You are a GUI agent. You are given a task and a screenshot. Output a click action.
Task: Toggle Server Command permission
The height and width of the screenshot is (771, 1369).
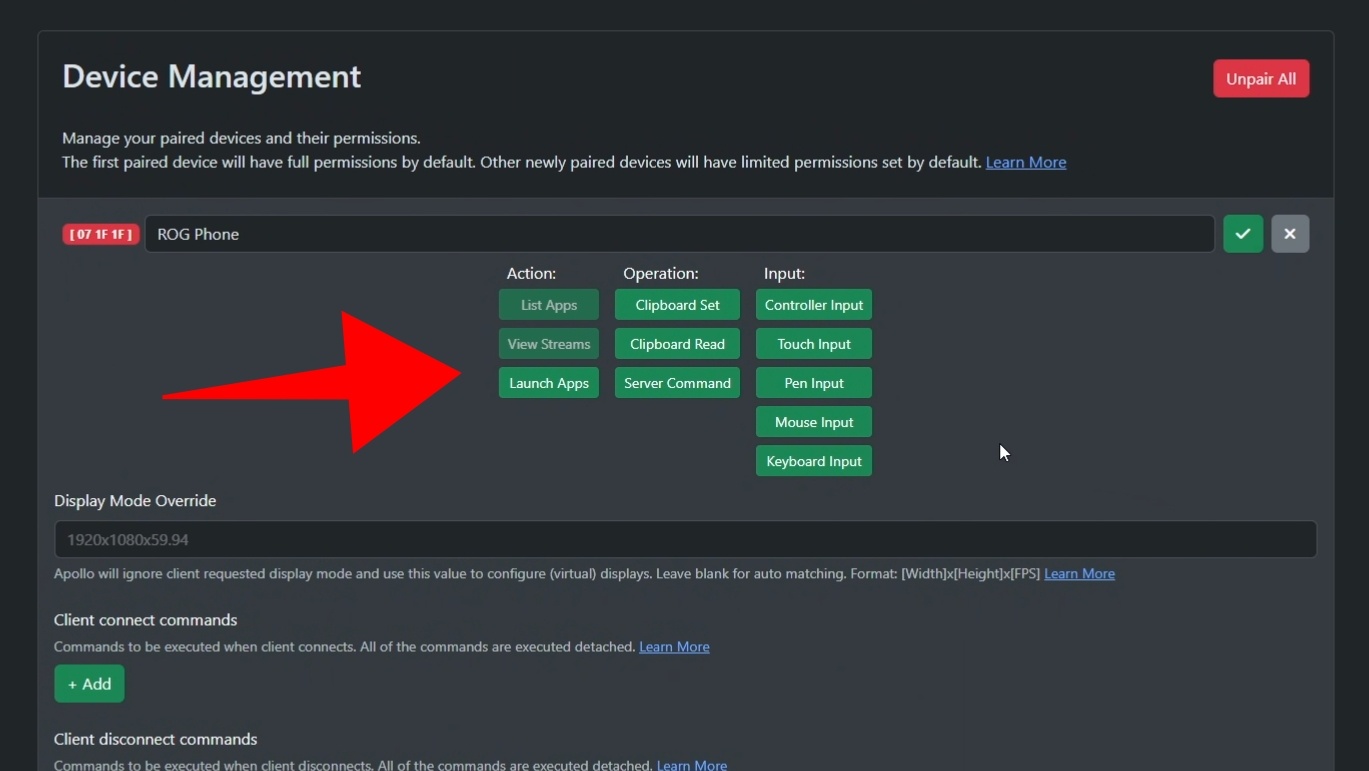[x=677, y=383]
